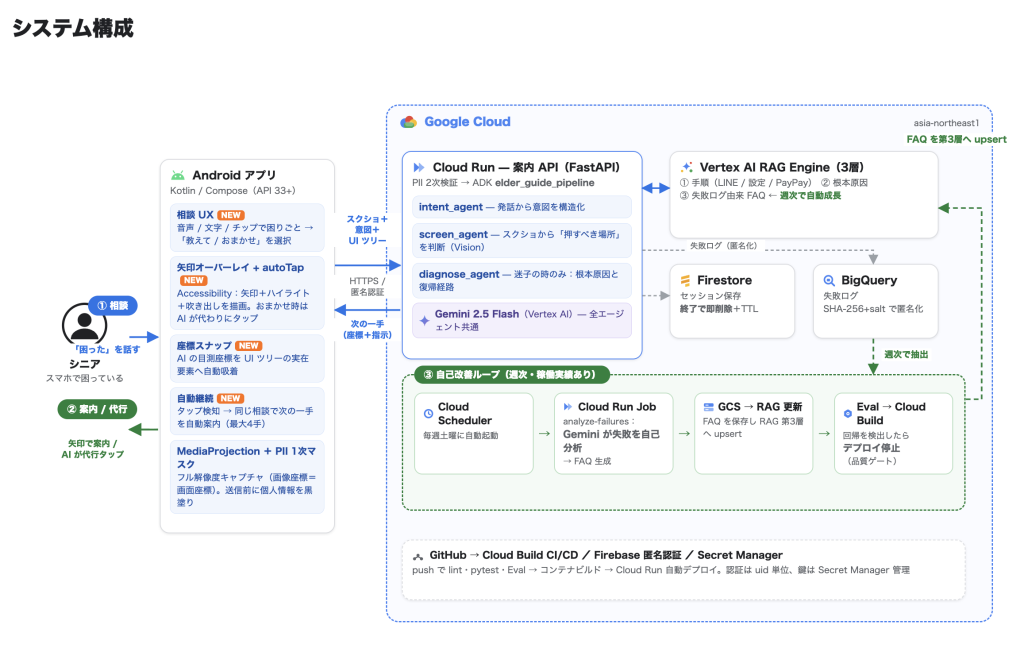
Task: Select the diagnose_agent row
Action: [x=522, y=280]
